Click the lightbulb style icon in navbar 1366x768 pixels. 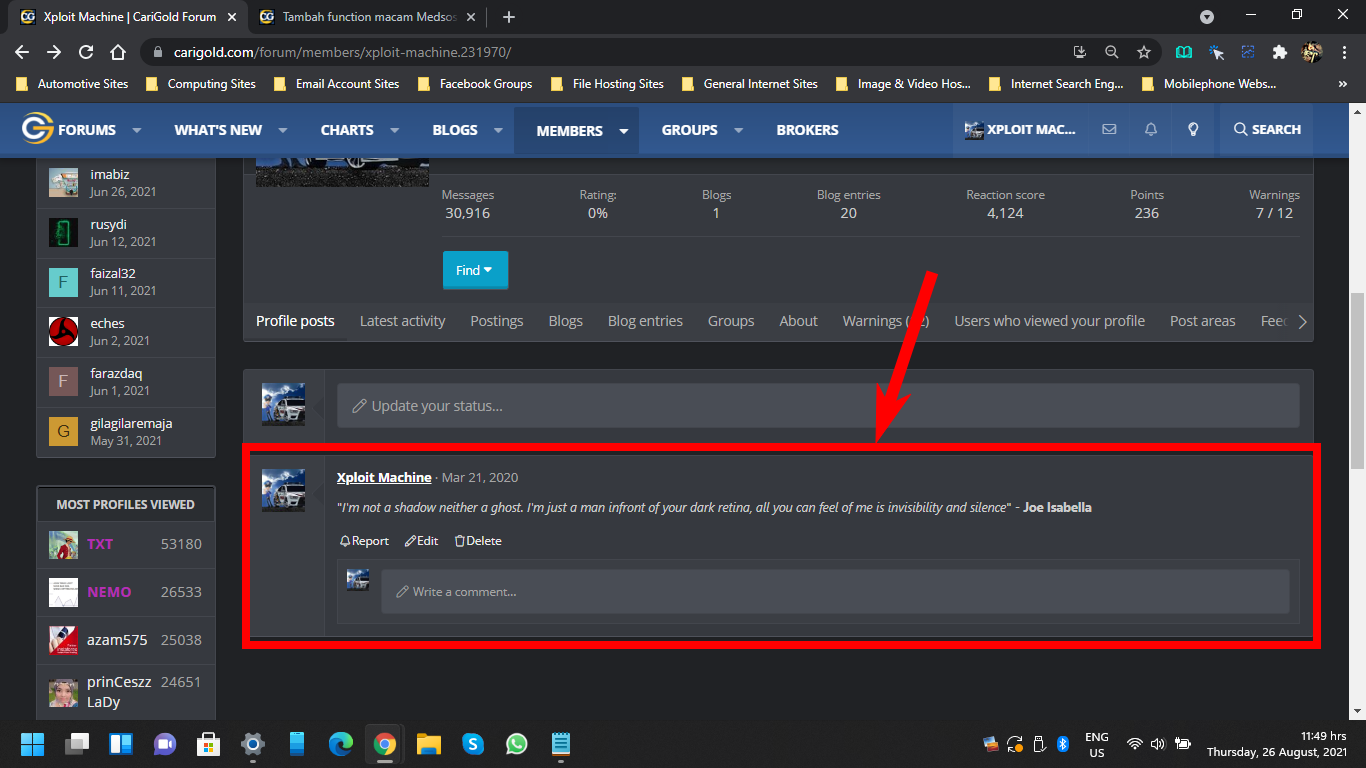click(1193, 130)
